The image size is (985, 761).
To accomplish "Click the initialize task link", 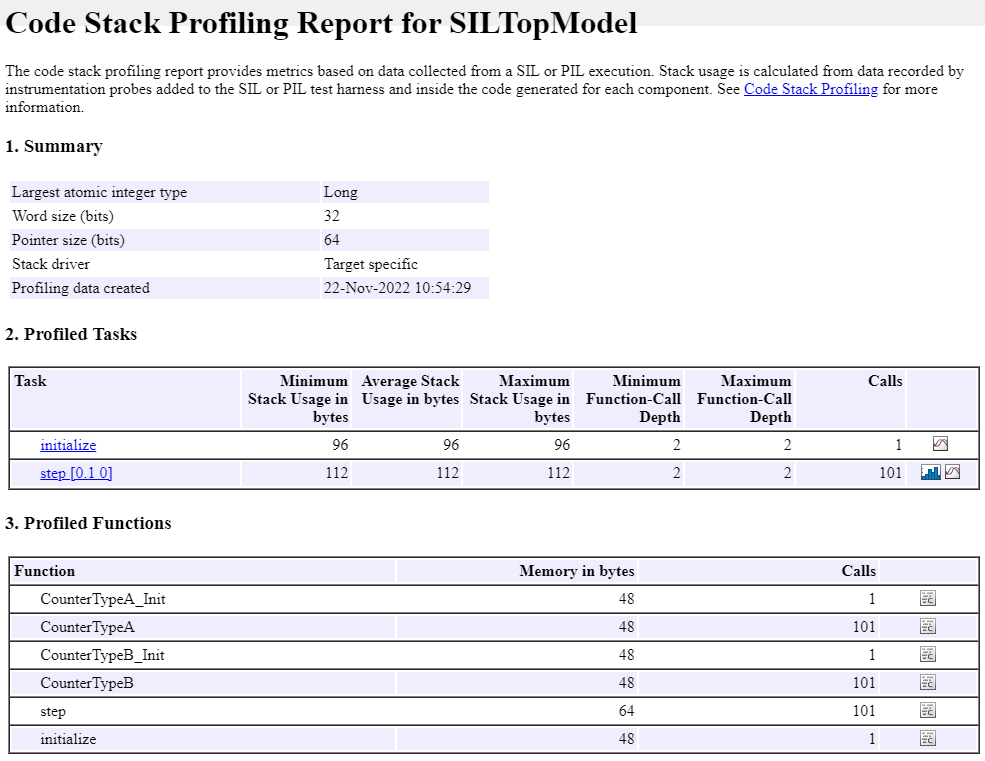I will (68, 445).
